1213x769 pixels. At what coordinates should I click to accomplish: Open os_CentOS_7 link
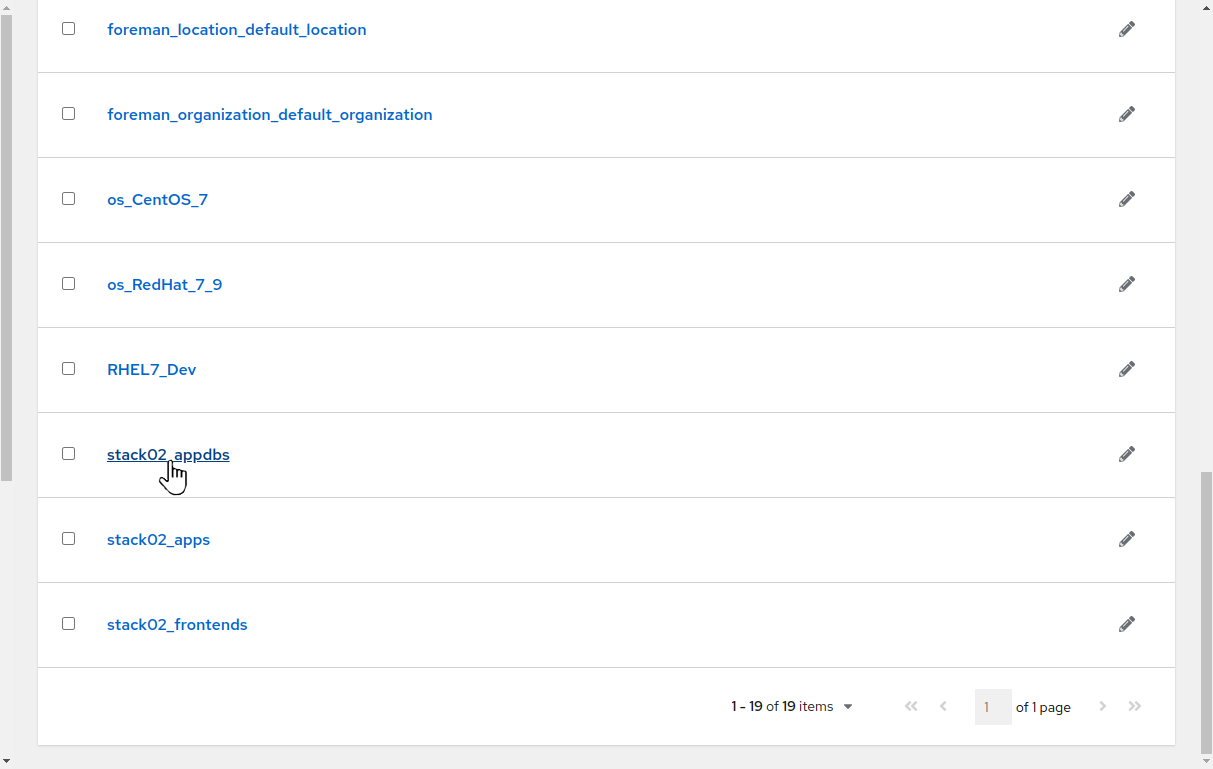(157, 200)
